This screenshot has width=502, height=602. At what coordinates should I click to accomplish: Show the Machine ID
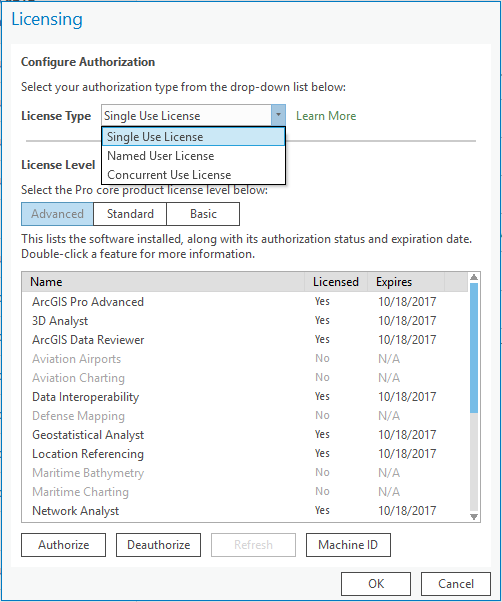[x=348, y=545]
